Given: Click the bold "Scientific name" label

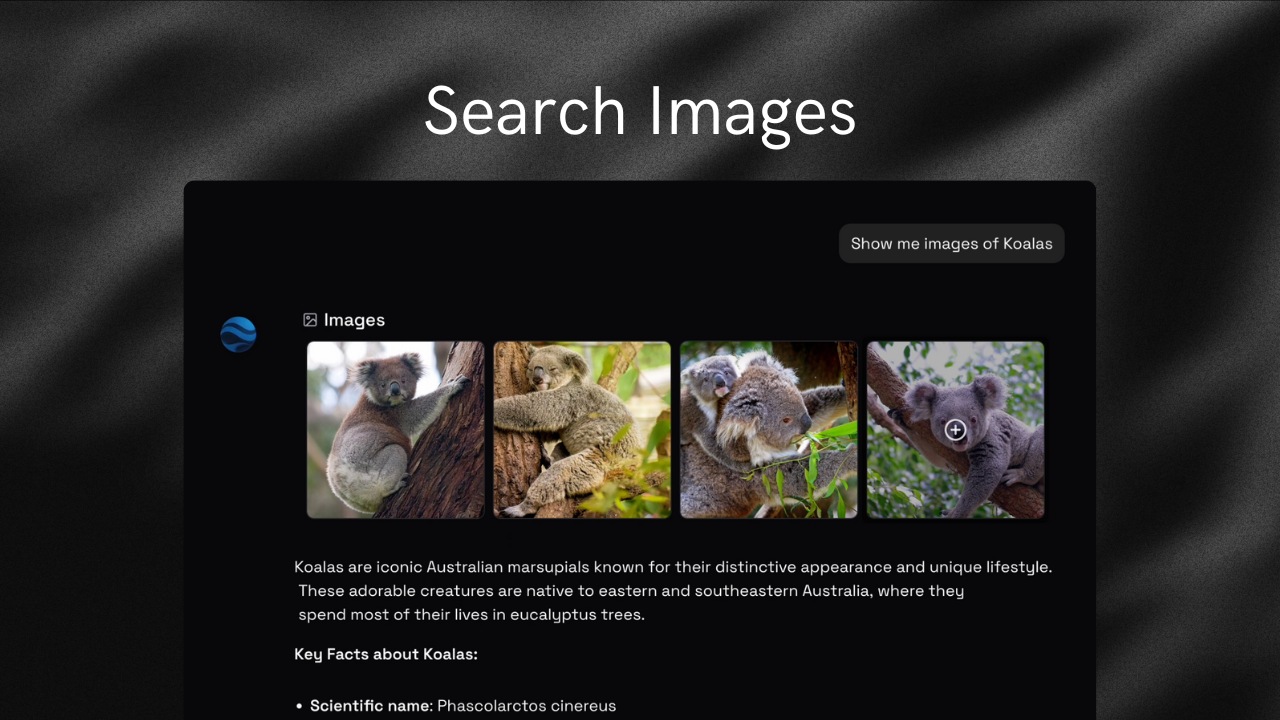Looking at the screenshot, I should coord(370,706).
